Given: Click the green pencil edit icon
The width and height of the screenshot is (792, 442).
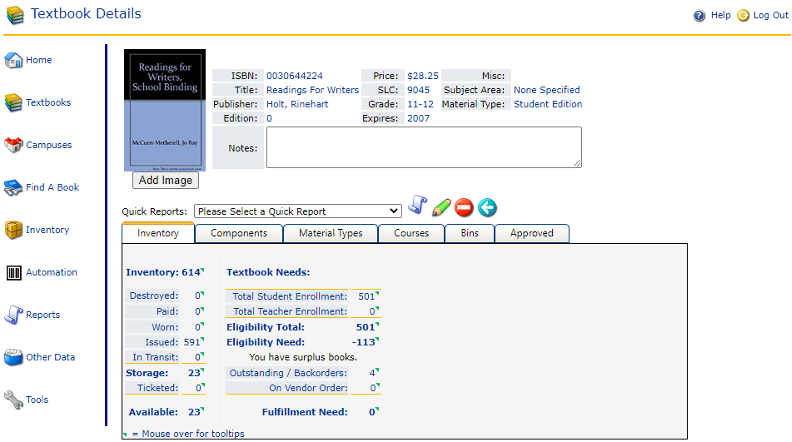Looking at the screenshot, I should click(x=441, y=208).
